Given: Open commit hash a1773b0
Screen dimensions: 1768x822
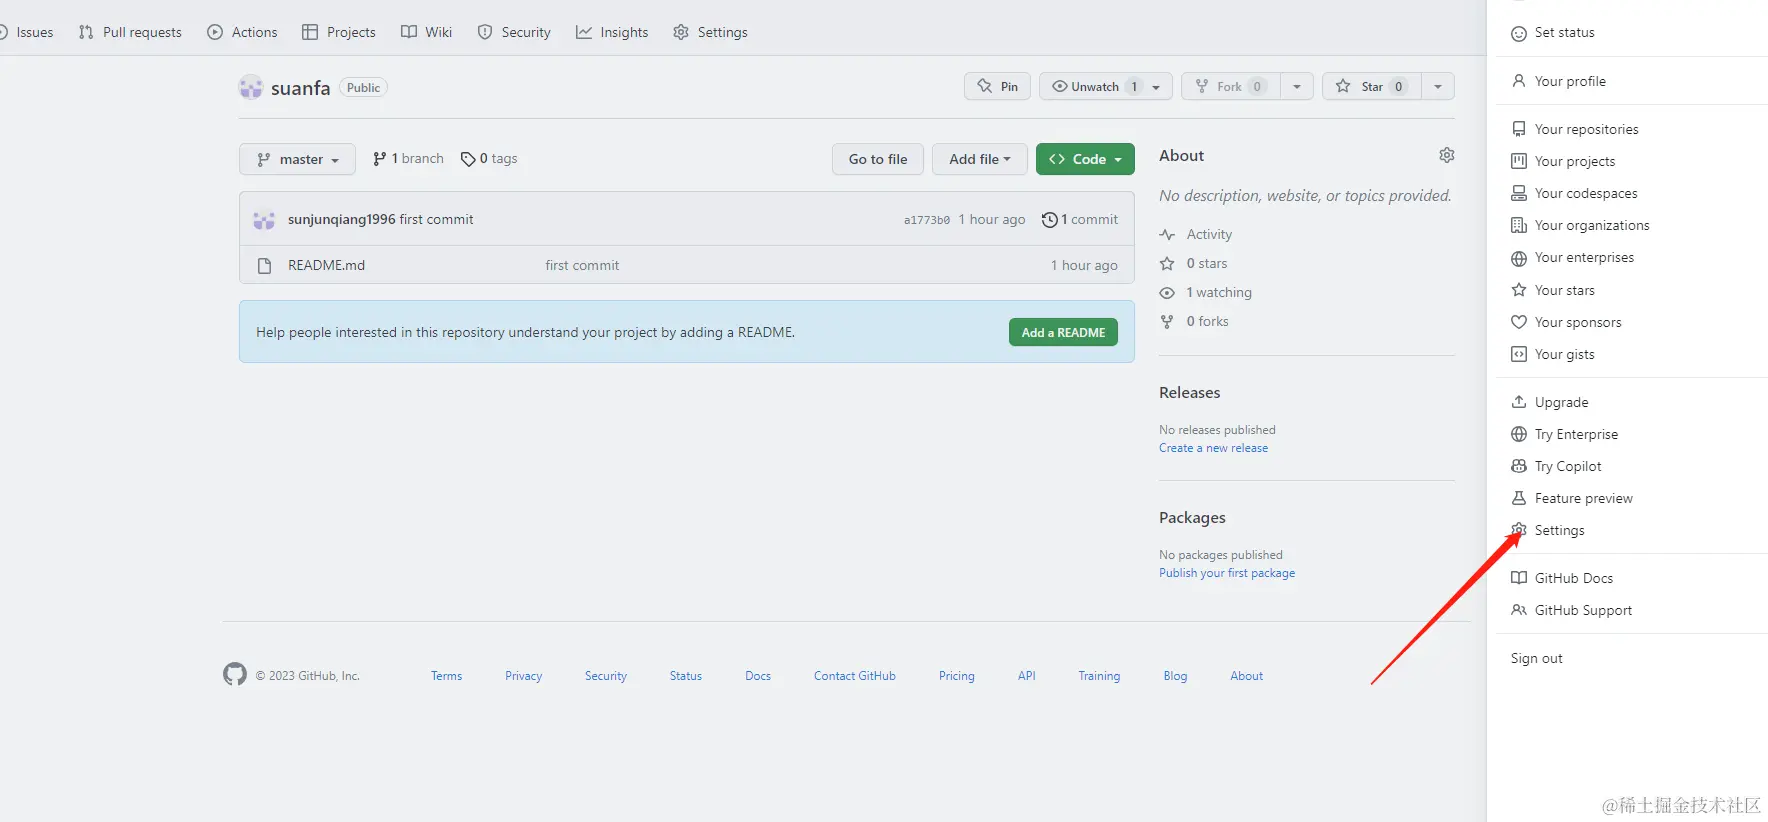Looking at the screenshot, I should coord(927,220).
